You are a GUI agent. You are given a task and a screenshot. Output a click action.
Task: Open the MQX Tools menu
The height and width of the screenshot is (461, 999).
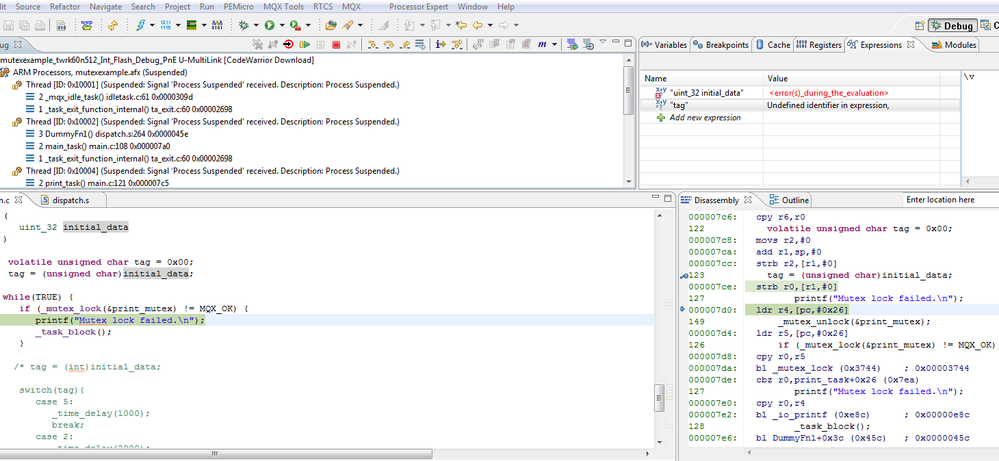click(x=285, y=6)
